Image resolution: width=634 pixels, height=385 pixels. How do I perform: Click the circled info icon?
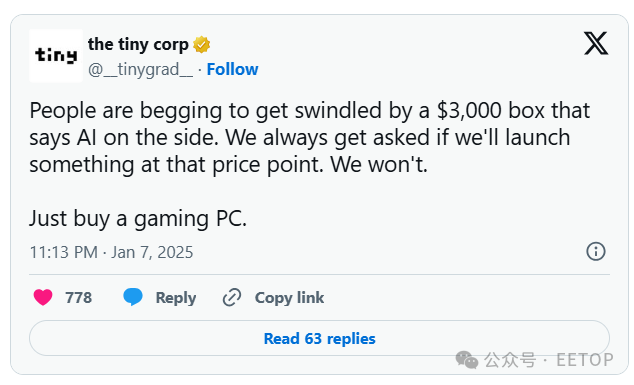pos(596,252)
